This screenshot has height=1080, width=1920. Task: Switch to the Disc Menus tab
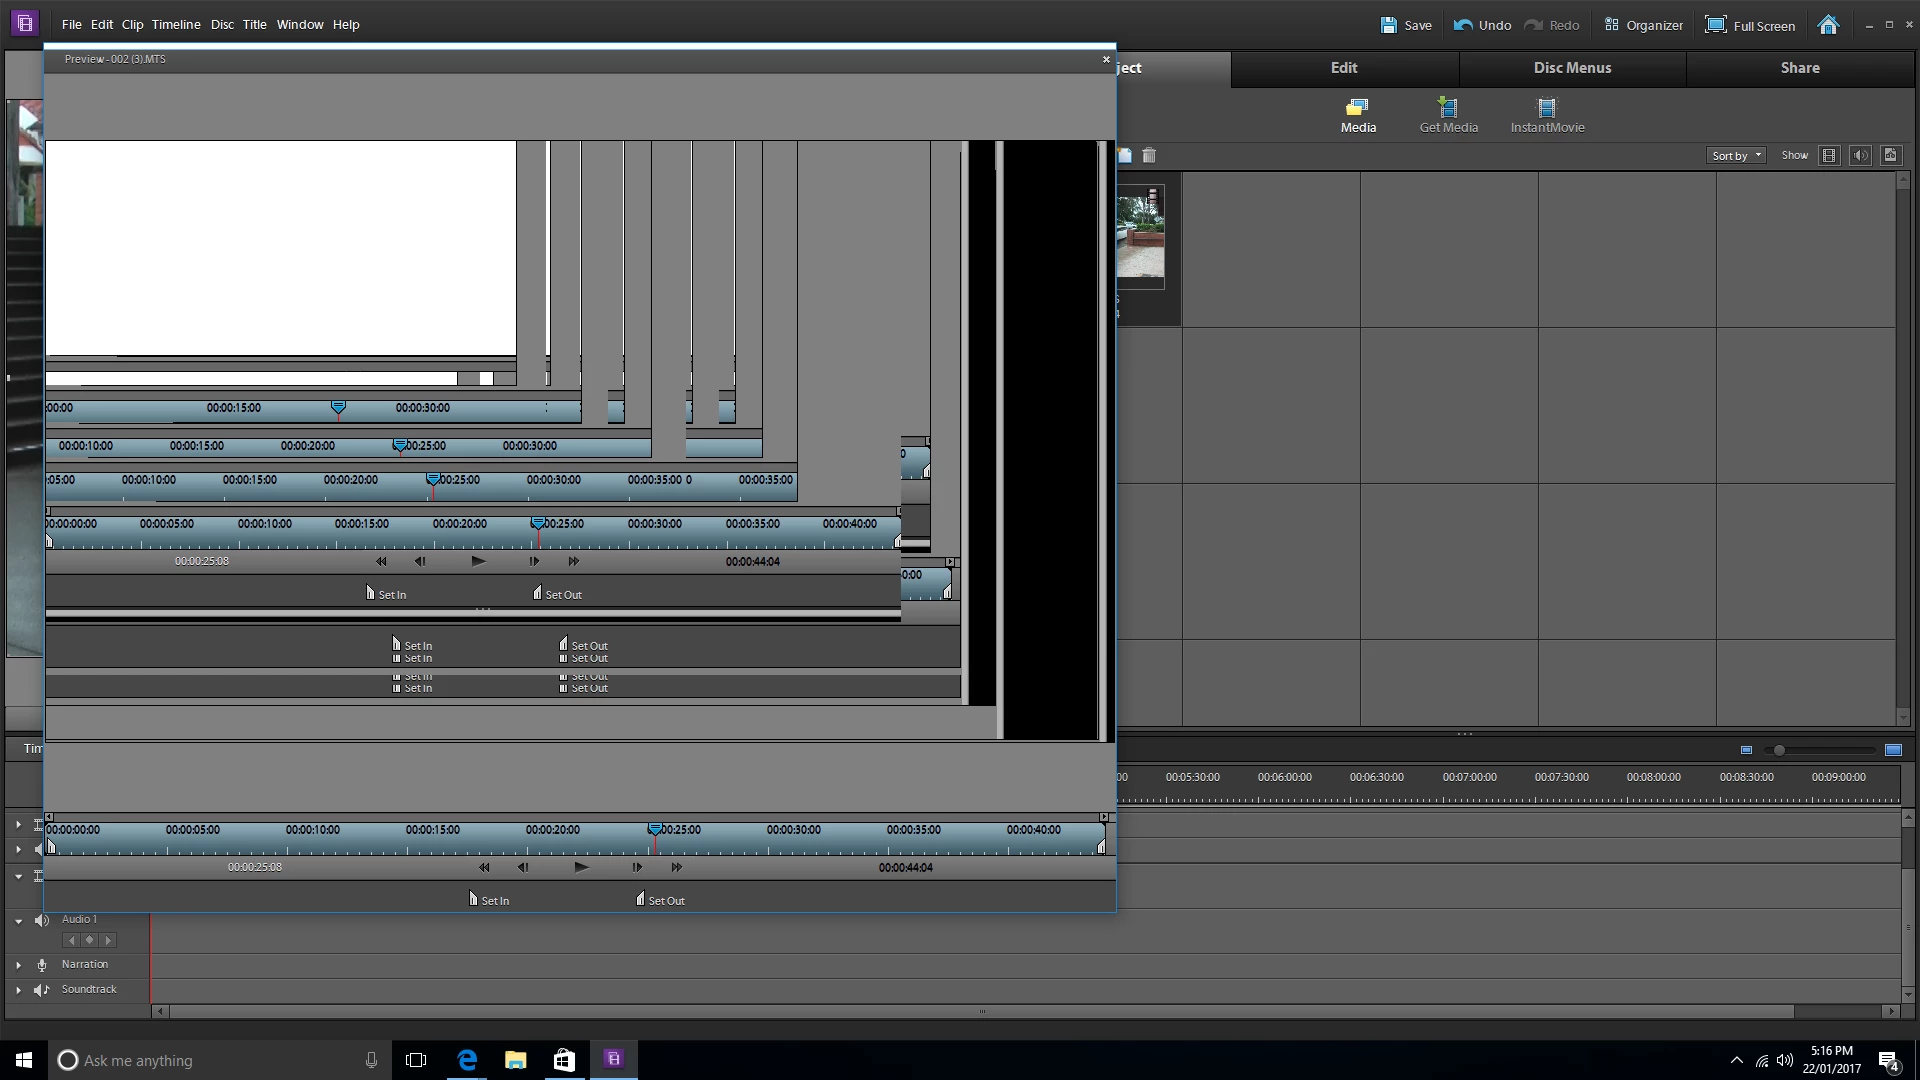(1572, 68)
